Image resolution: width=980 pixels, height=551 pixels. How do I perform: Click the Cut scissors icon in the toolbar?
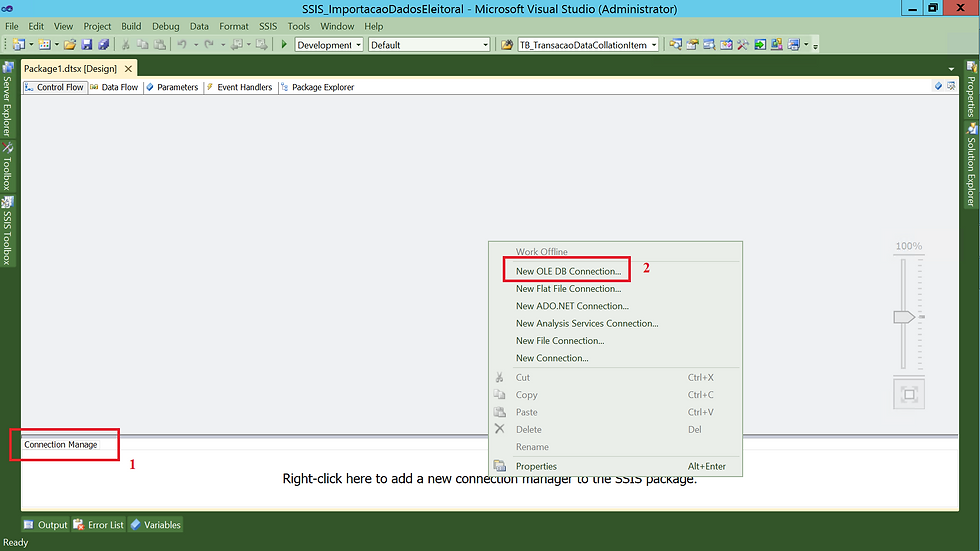[x=126, y=44]
